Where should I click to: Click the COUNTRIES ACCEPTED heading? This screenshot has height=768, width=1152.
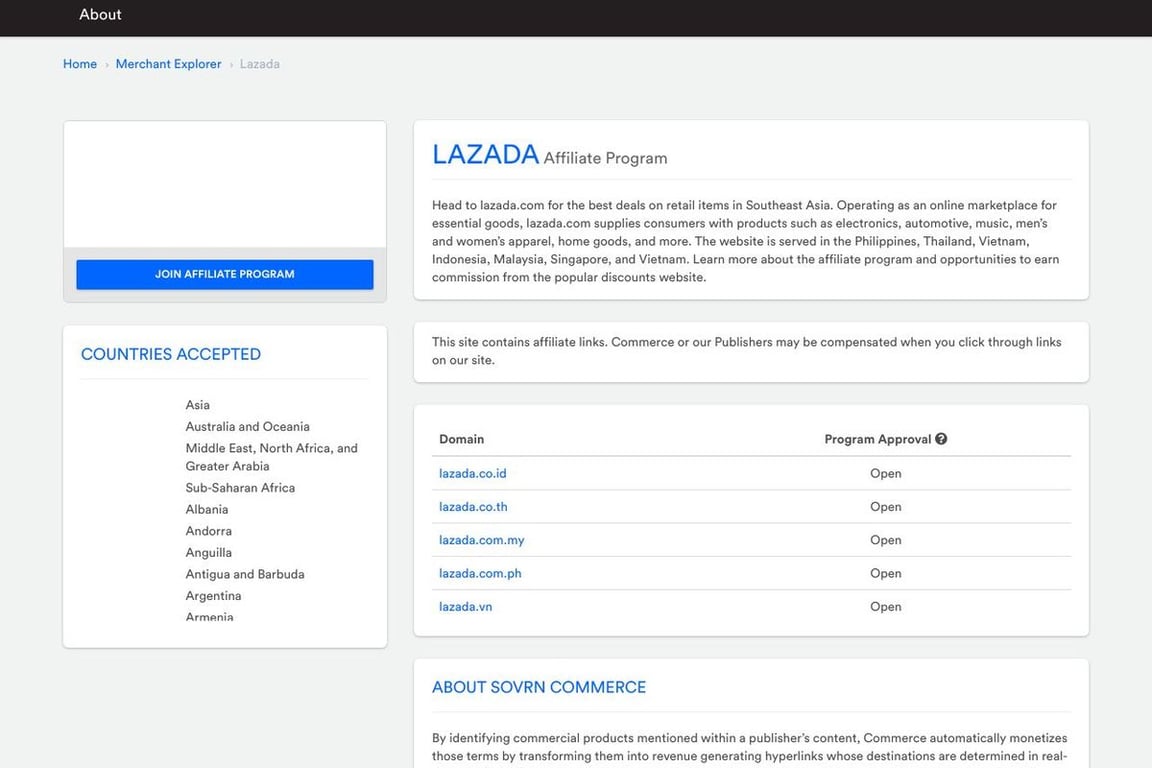pos(170,353)
